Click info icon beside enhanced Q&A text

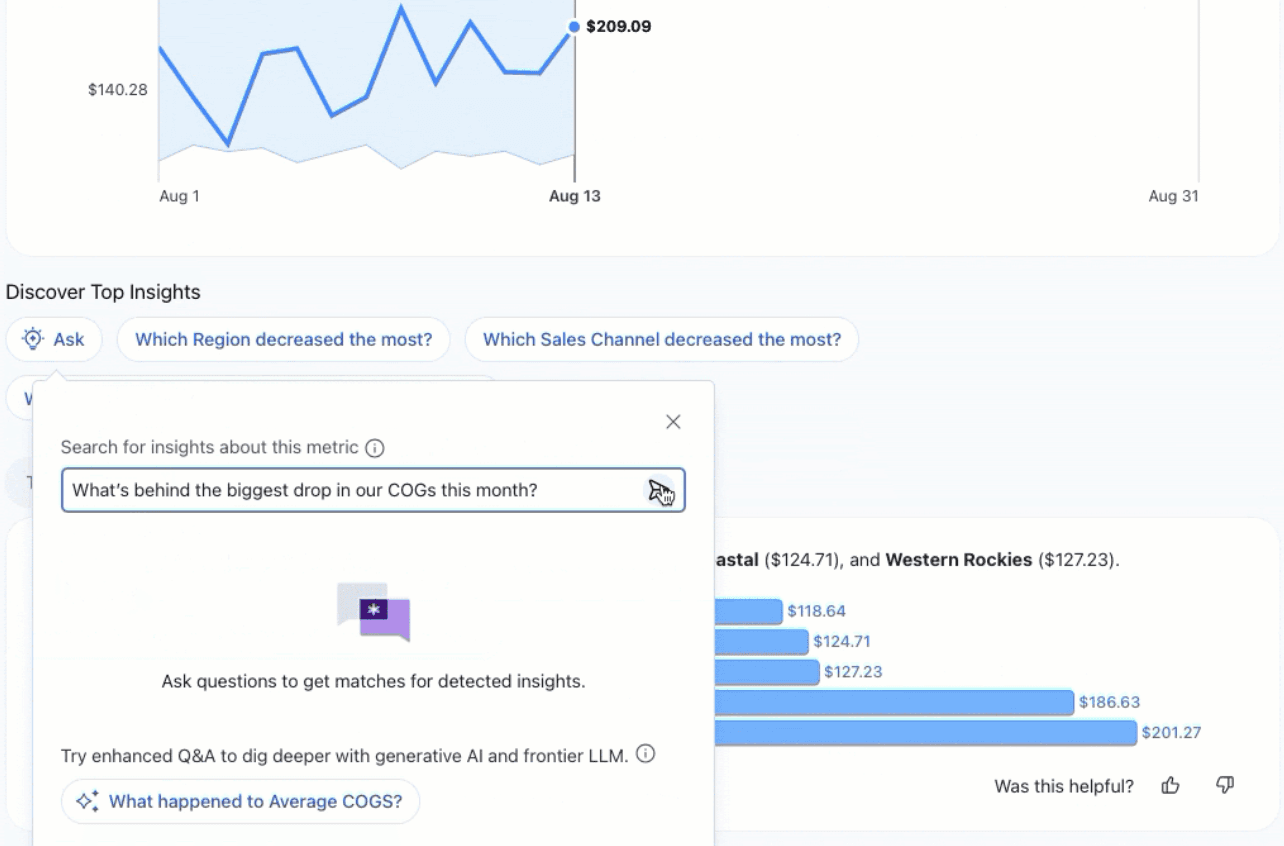point(646,754)
